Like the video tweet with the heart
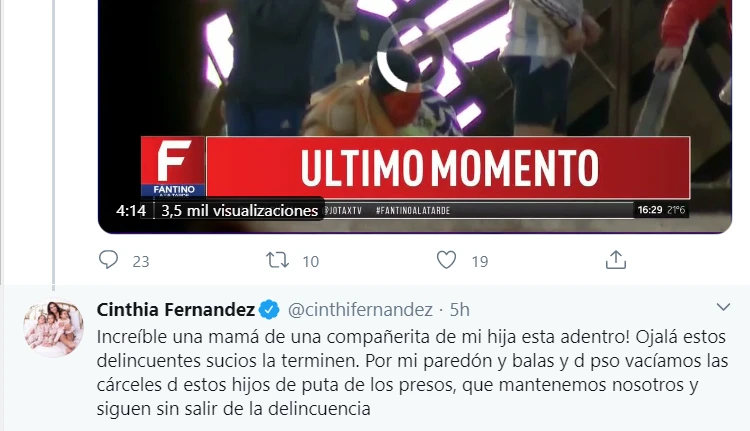750x431 pixels. 446,260
